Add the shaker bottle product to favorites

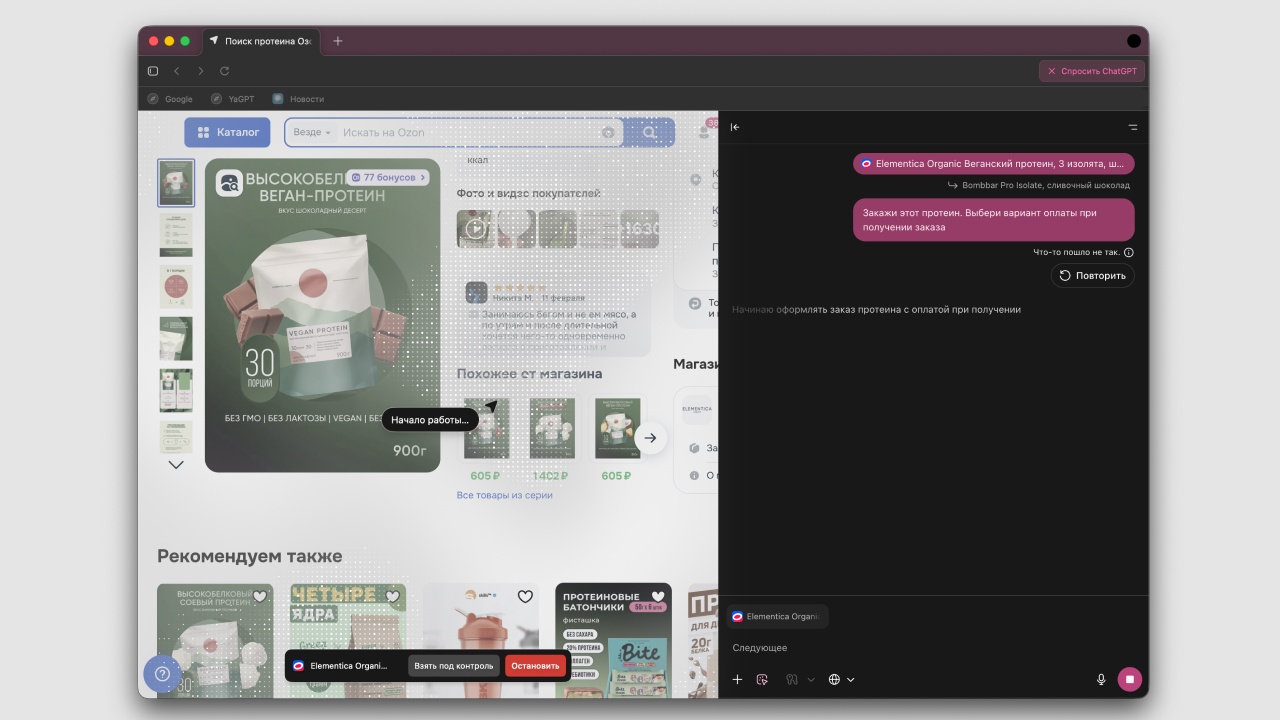[525, 597]
